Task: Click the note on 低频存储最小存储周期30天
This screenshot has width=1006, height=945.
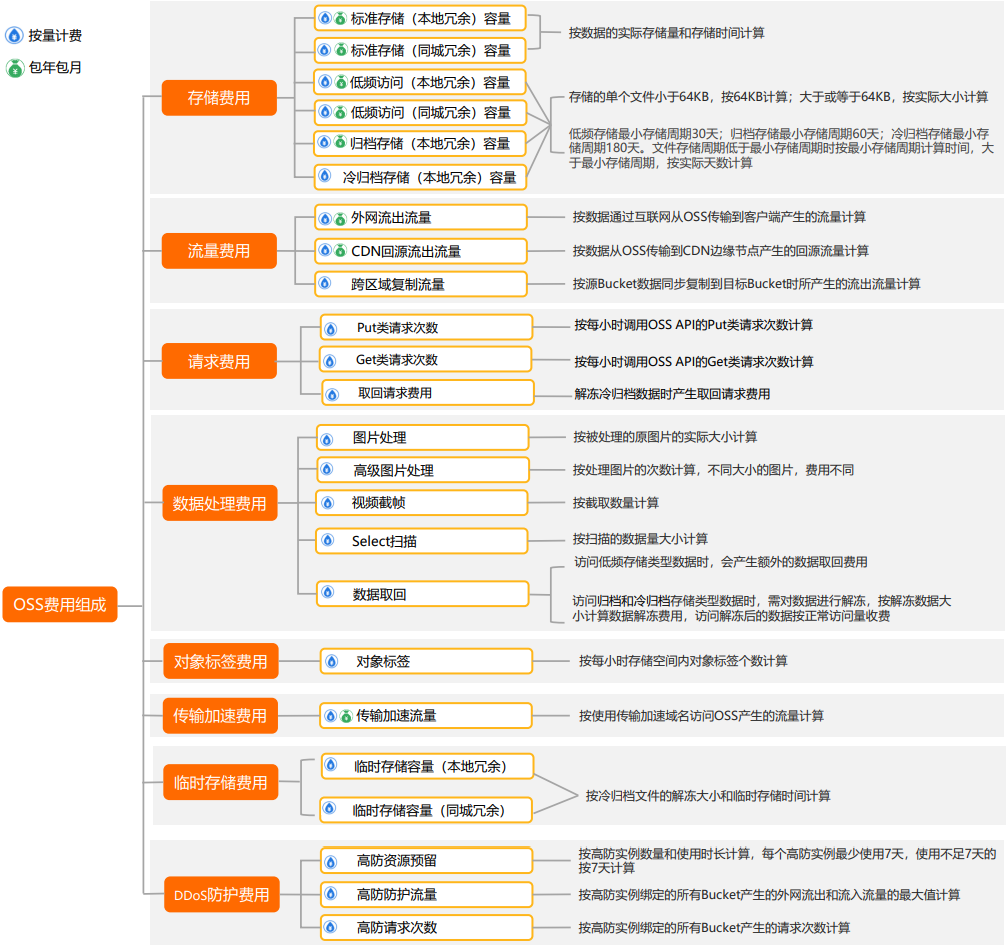Action: [x=781, y=148]
